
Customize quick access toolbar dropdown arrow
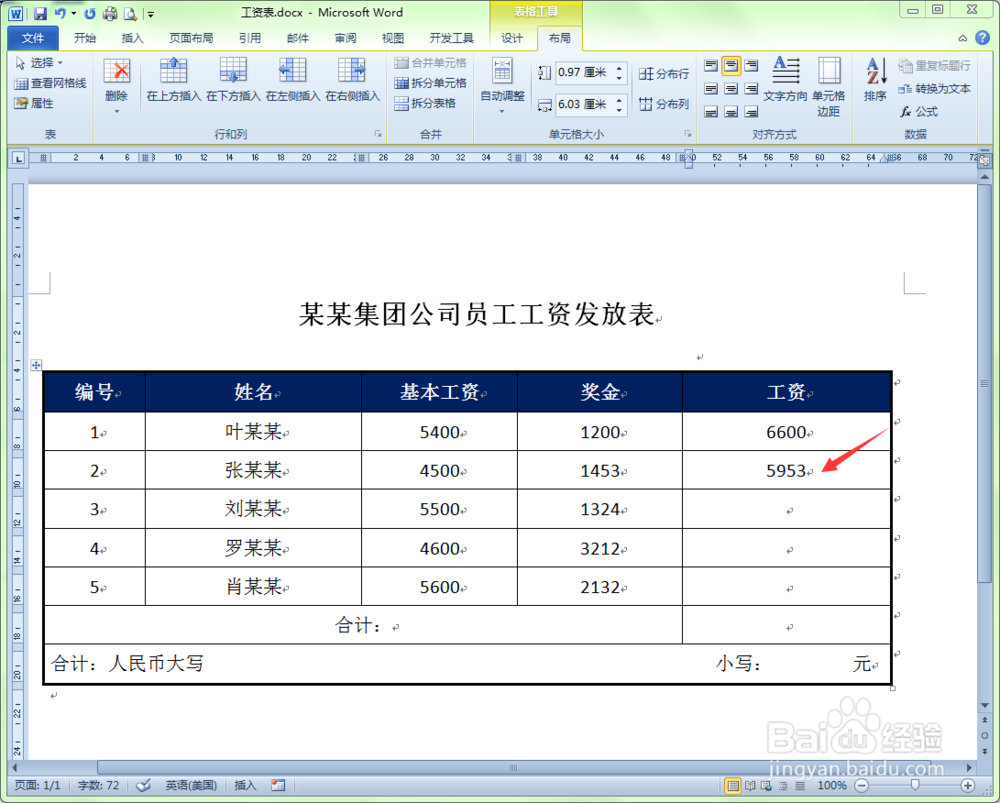point(151,13)
